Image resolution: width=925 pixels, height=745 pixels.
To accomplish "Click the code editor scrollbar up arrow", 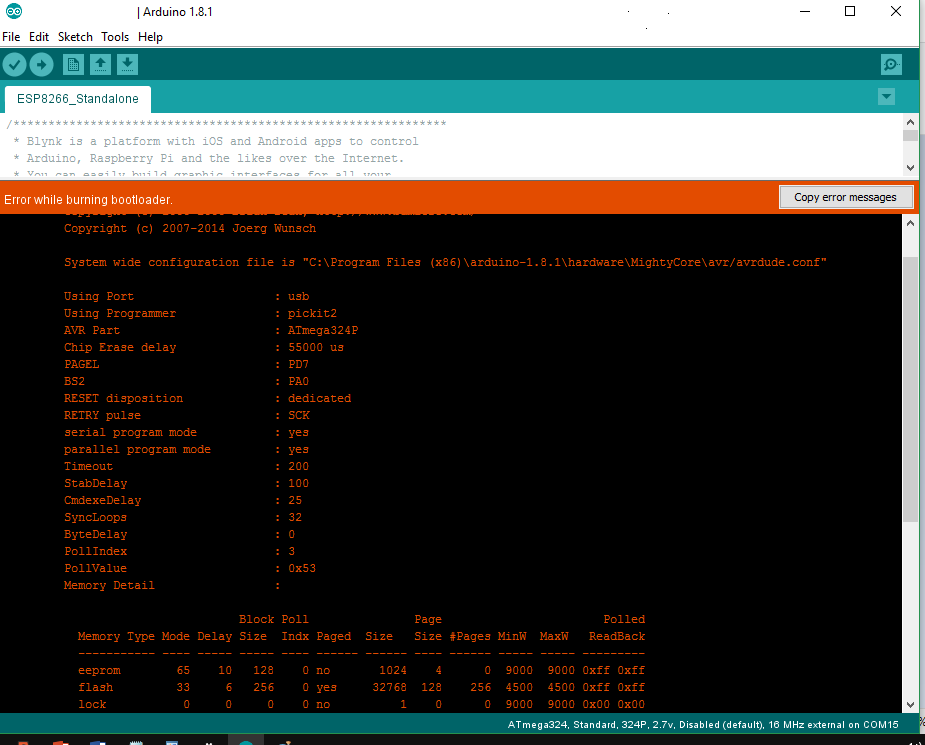I will pos(910,122).
